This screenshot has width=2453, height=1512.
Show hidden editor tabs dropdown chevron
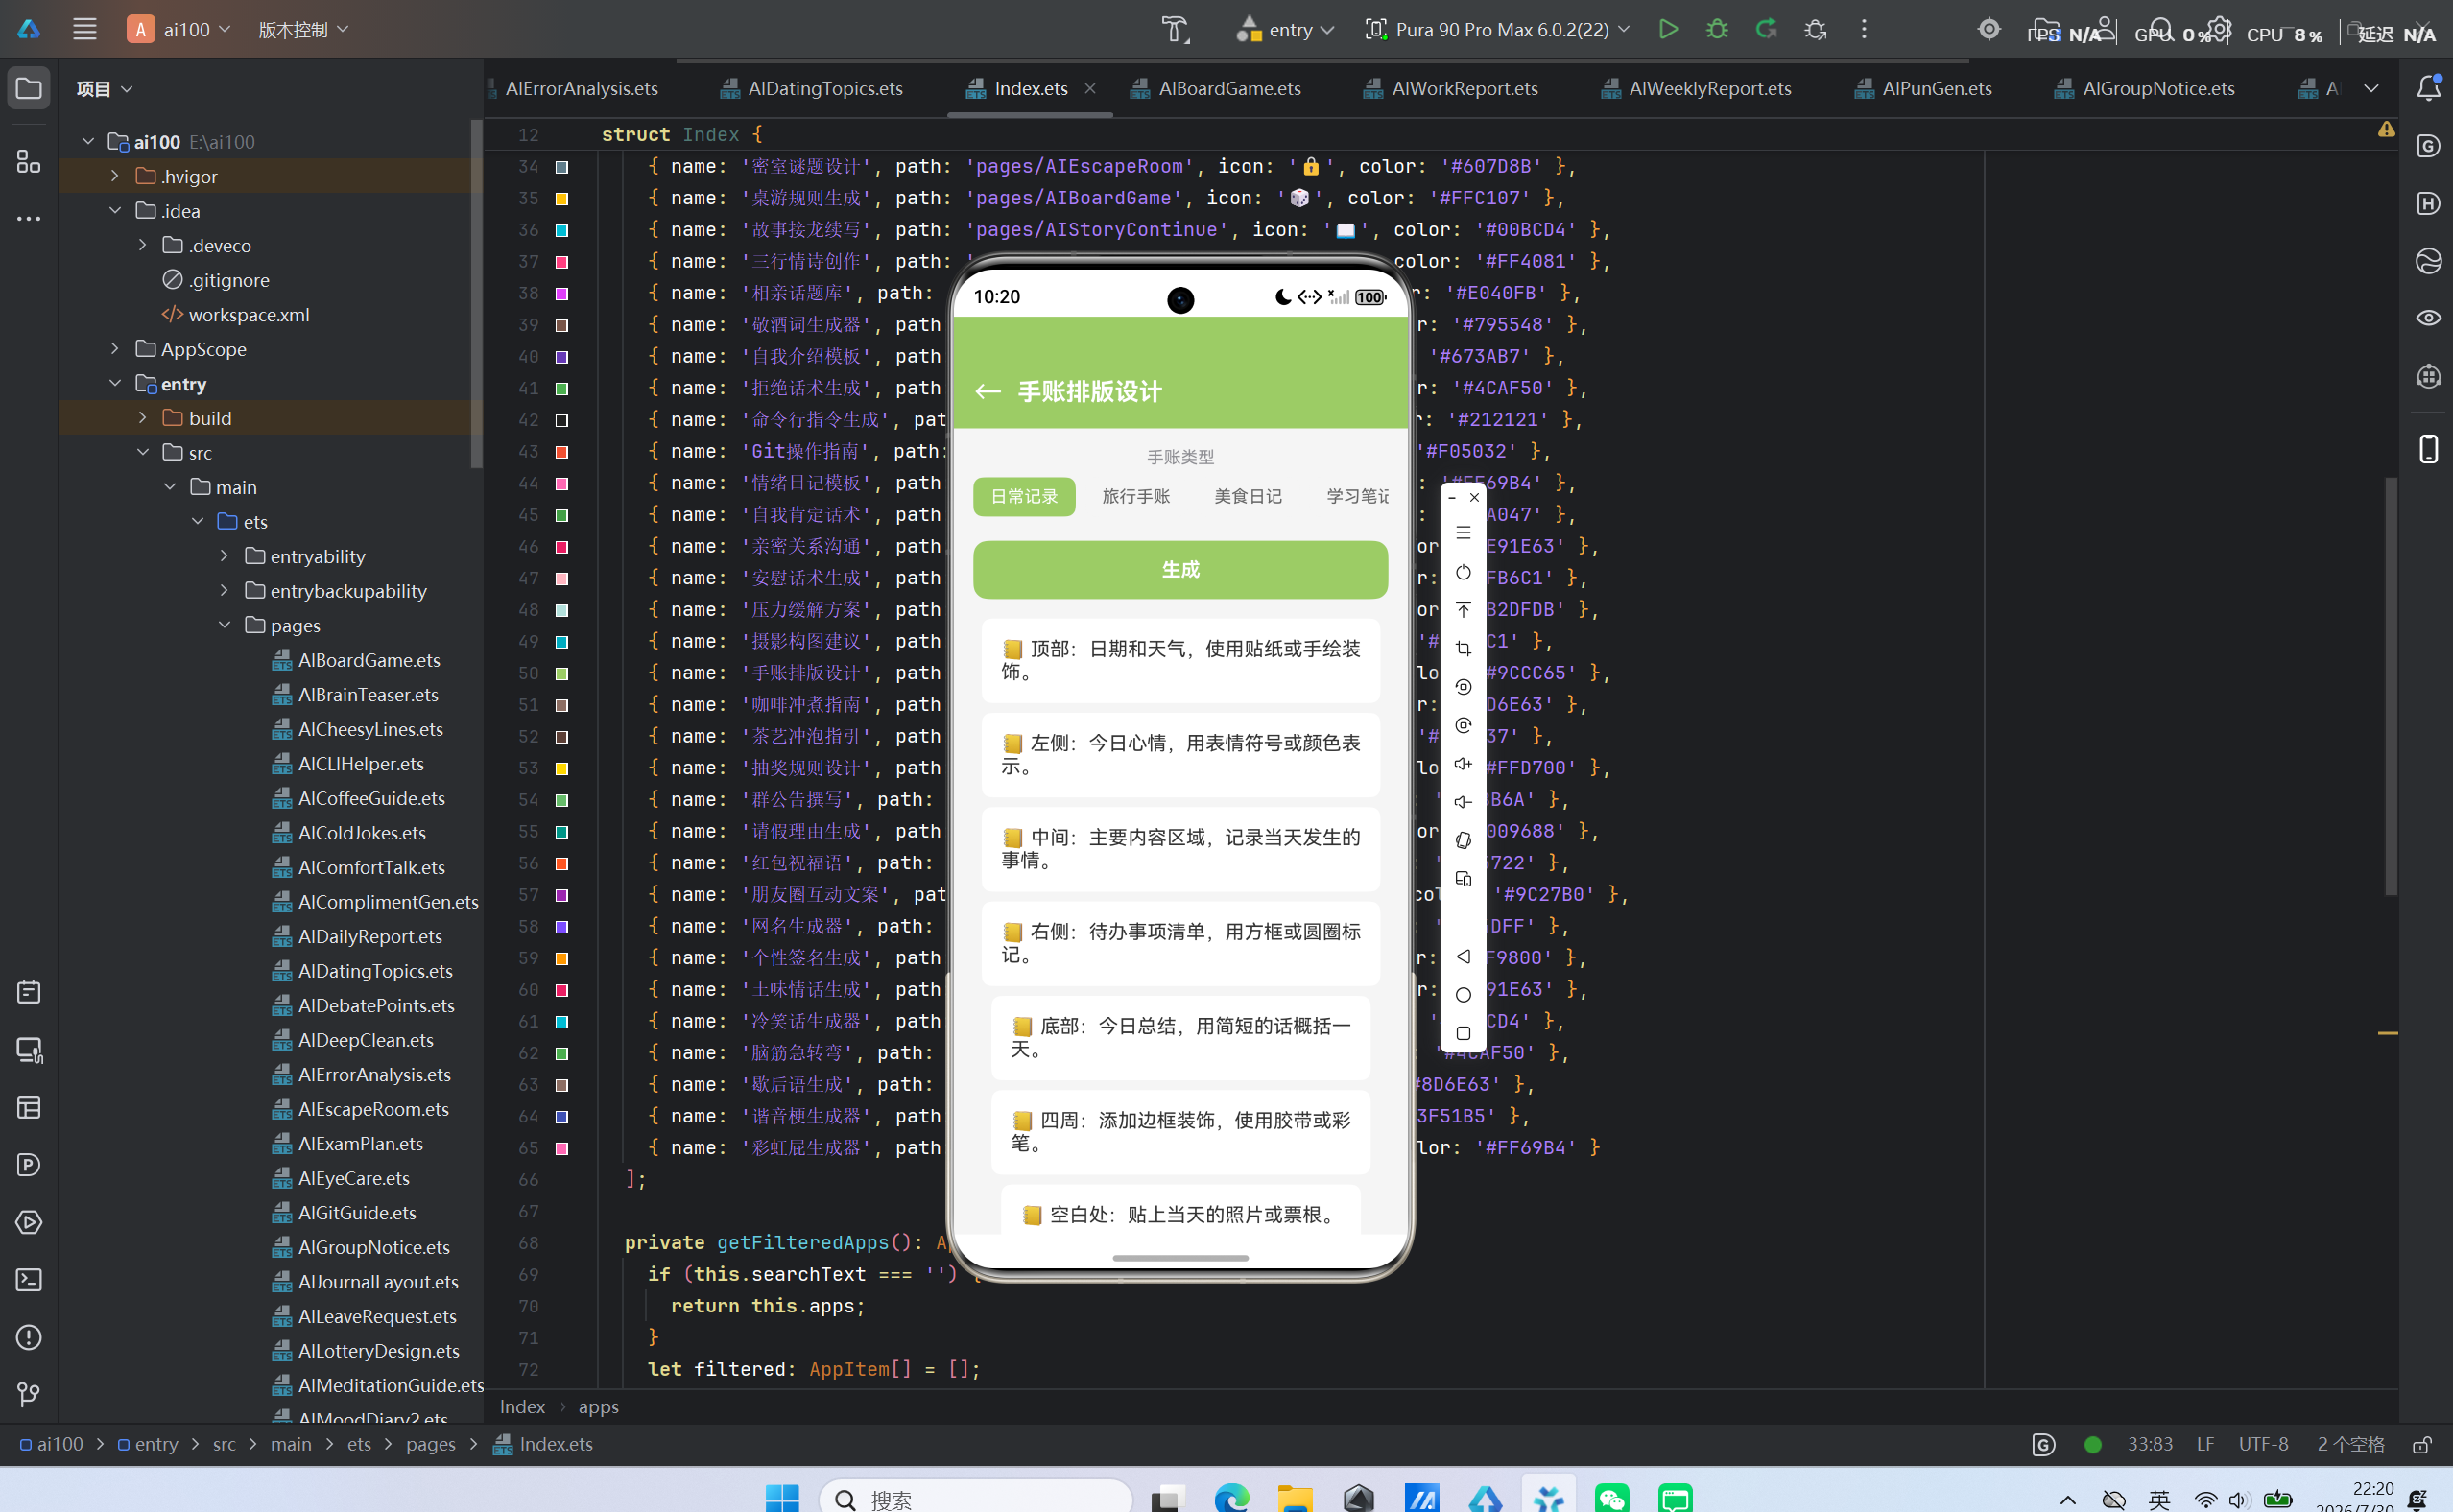[x=2371, y=88]
